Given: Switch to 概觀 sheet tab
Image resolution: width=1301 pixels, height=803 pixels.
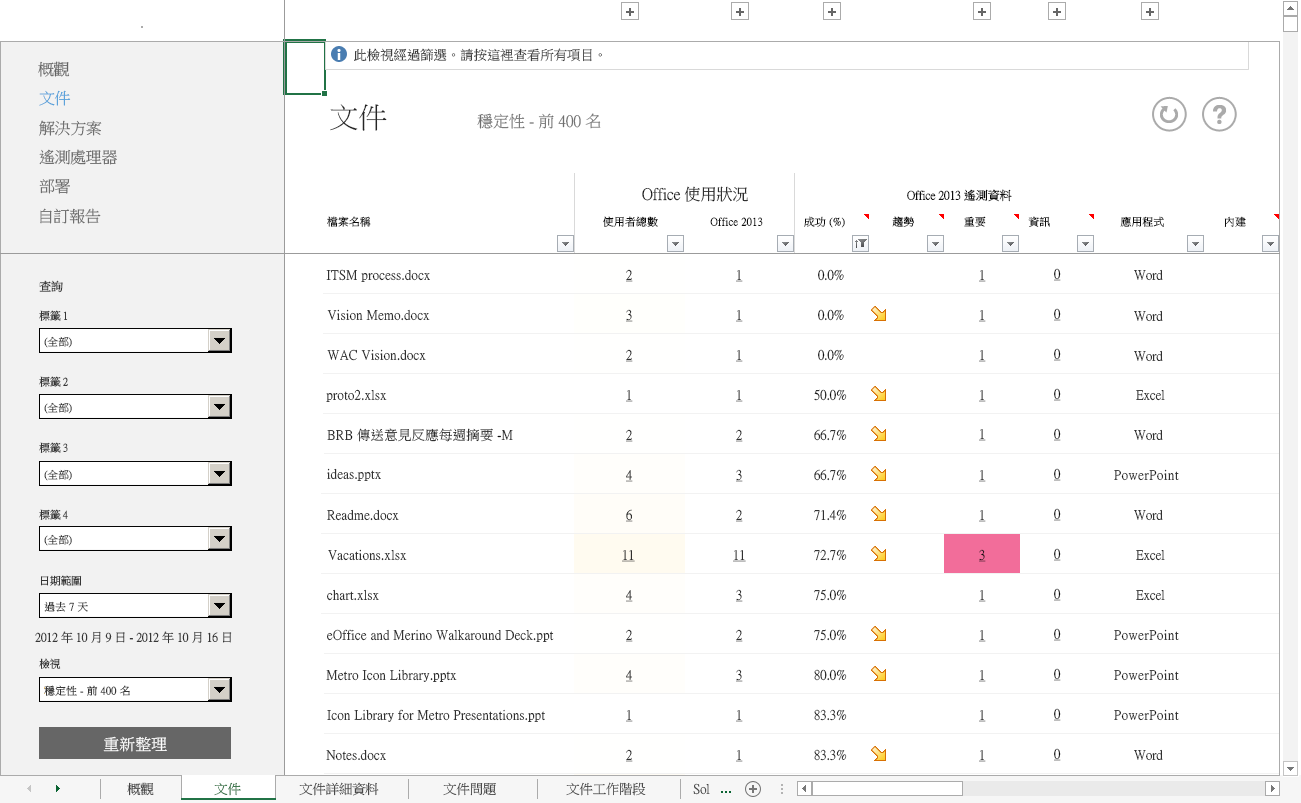Looking at the screenshot, I should pos(141,789).
